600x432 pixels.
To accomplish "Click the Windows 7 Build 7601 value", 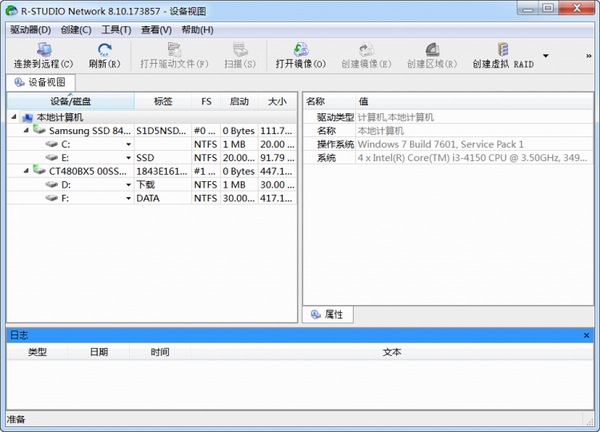I will coord(440,144).
